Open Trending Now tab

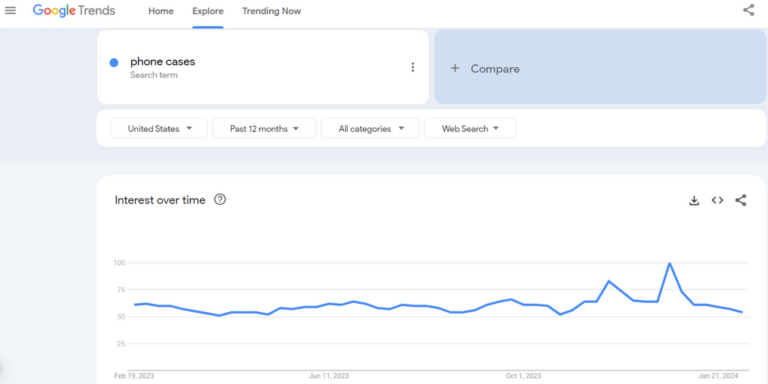coord(271,11)
